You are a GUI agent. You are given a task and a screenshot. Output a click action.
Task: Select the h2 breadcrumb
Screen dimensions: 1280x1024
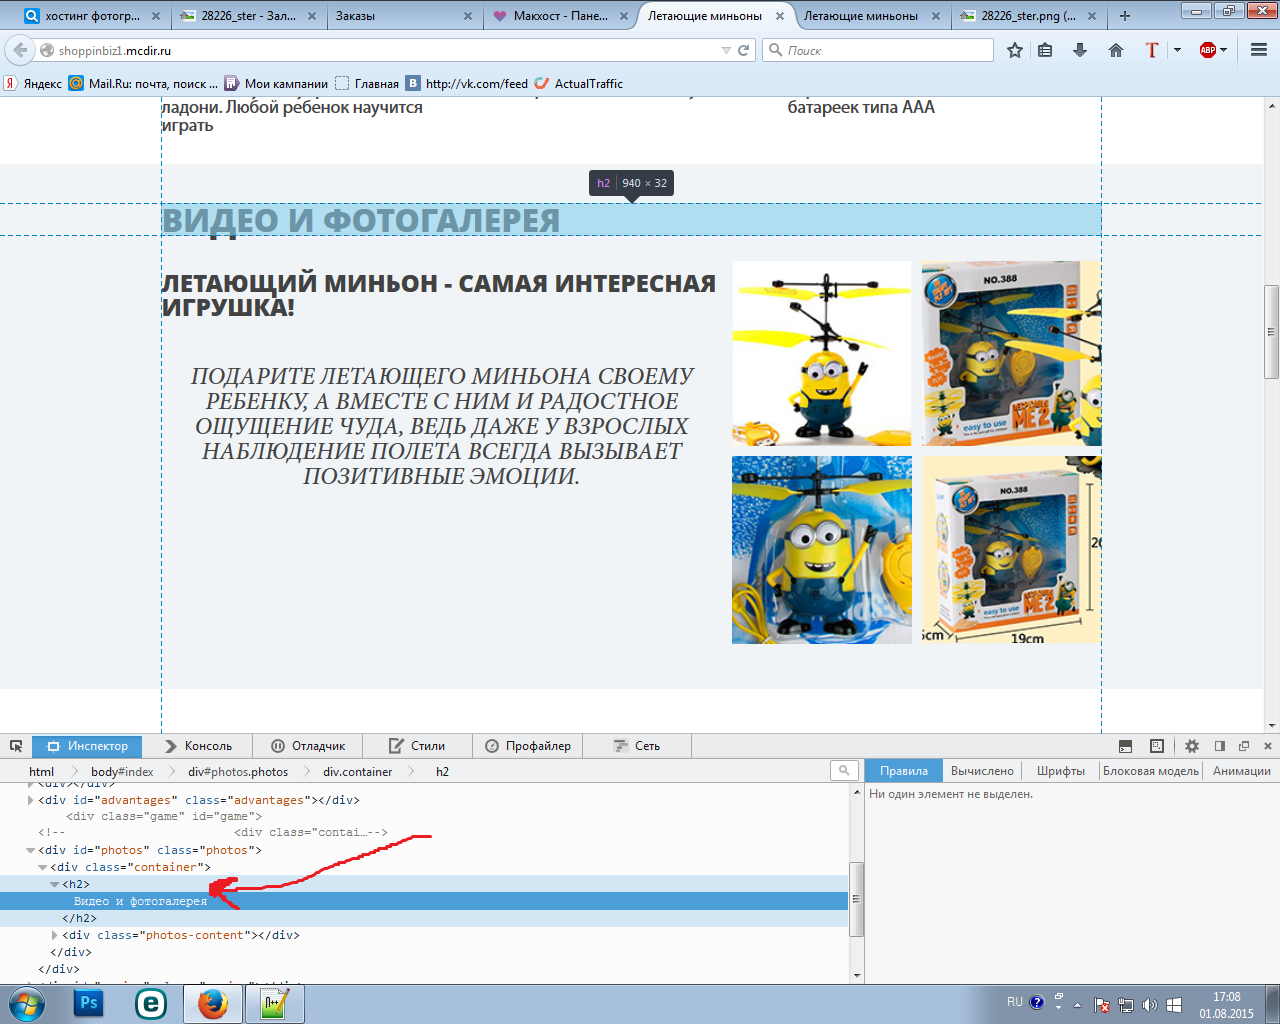pos(442,771)
